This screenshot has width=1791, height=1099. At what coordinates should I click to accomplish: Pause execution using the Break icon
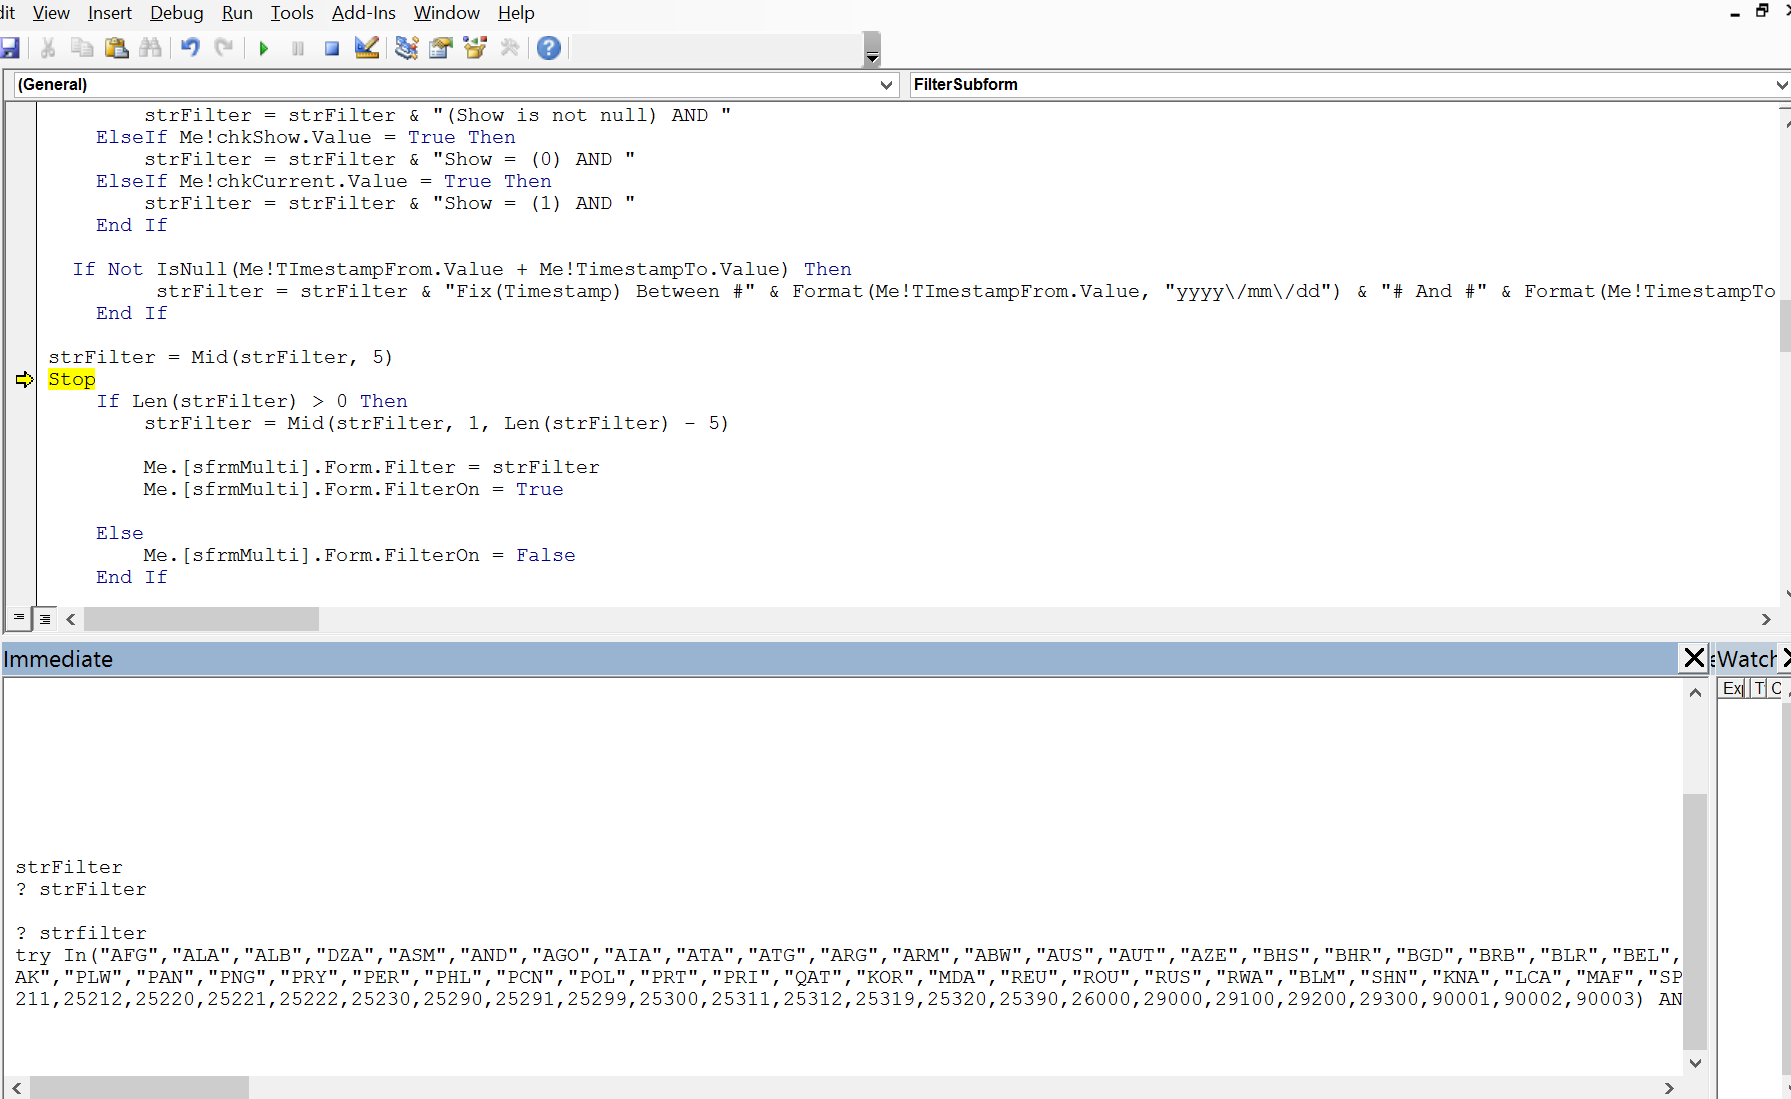point(297,47)
